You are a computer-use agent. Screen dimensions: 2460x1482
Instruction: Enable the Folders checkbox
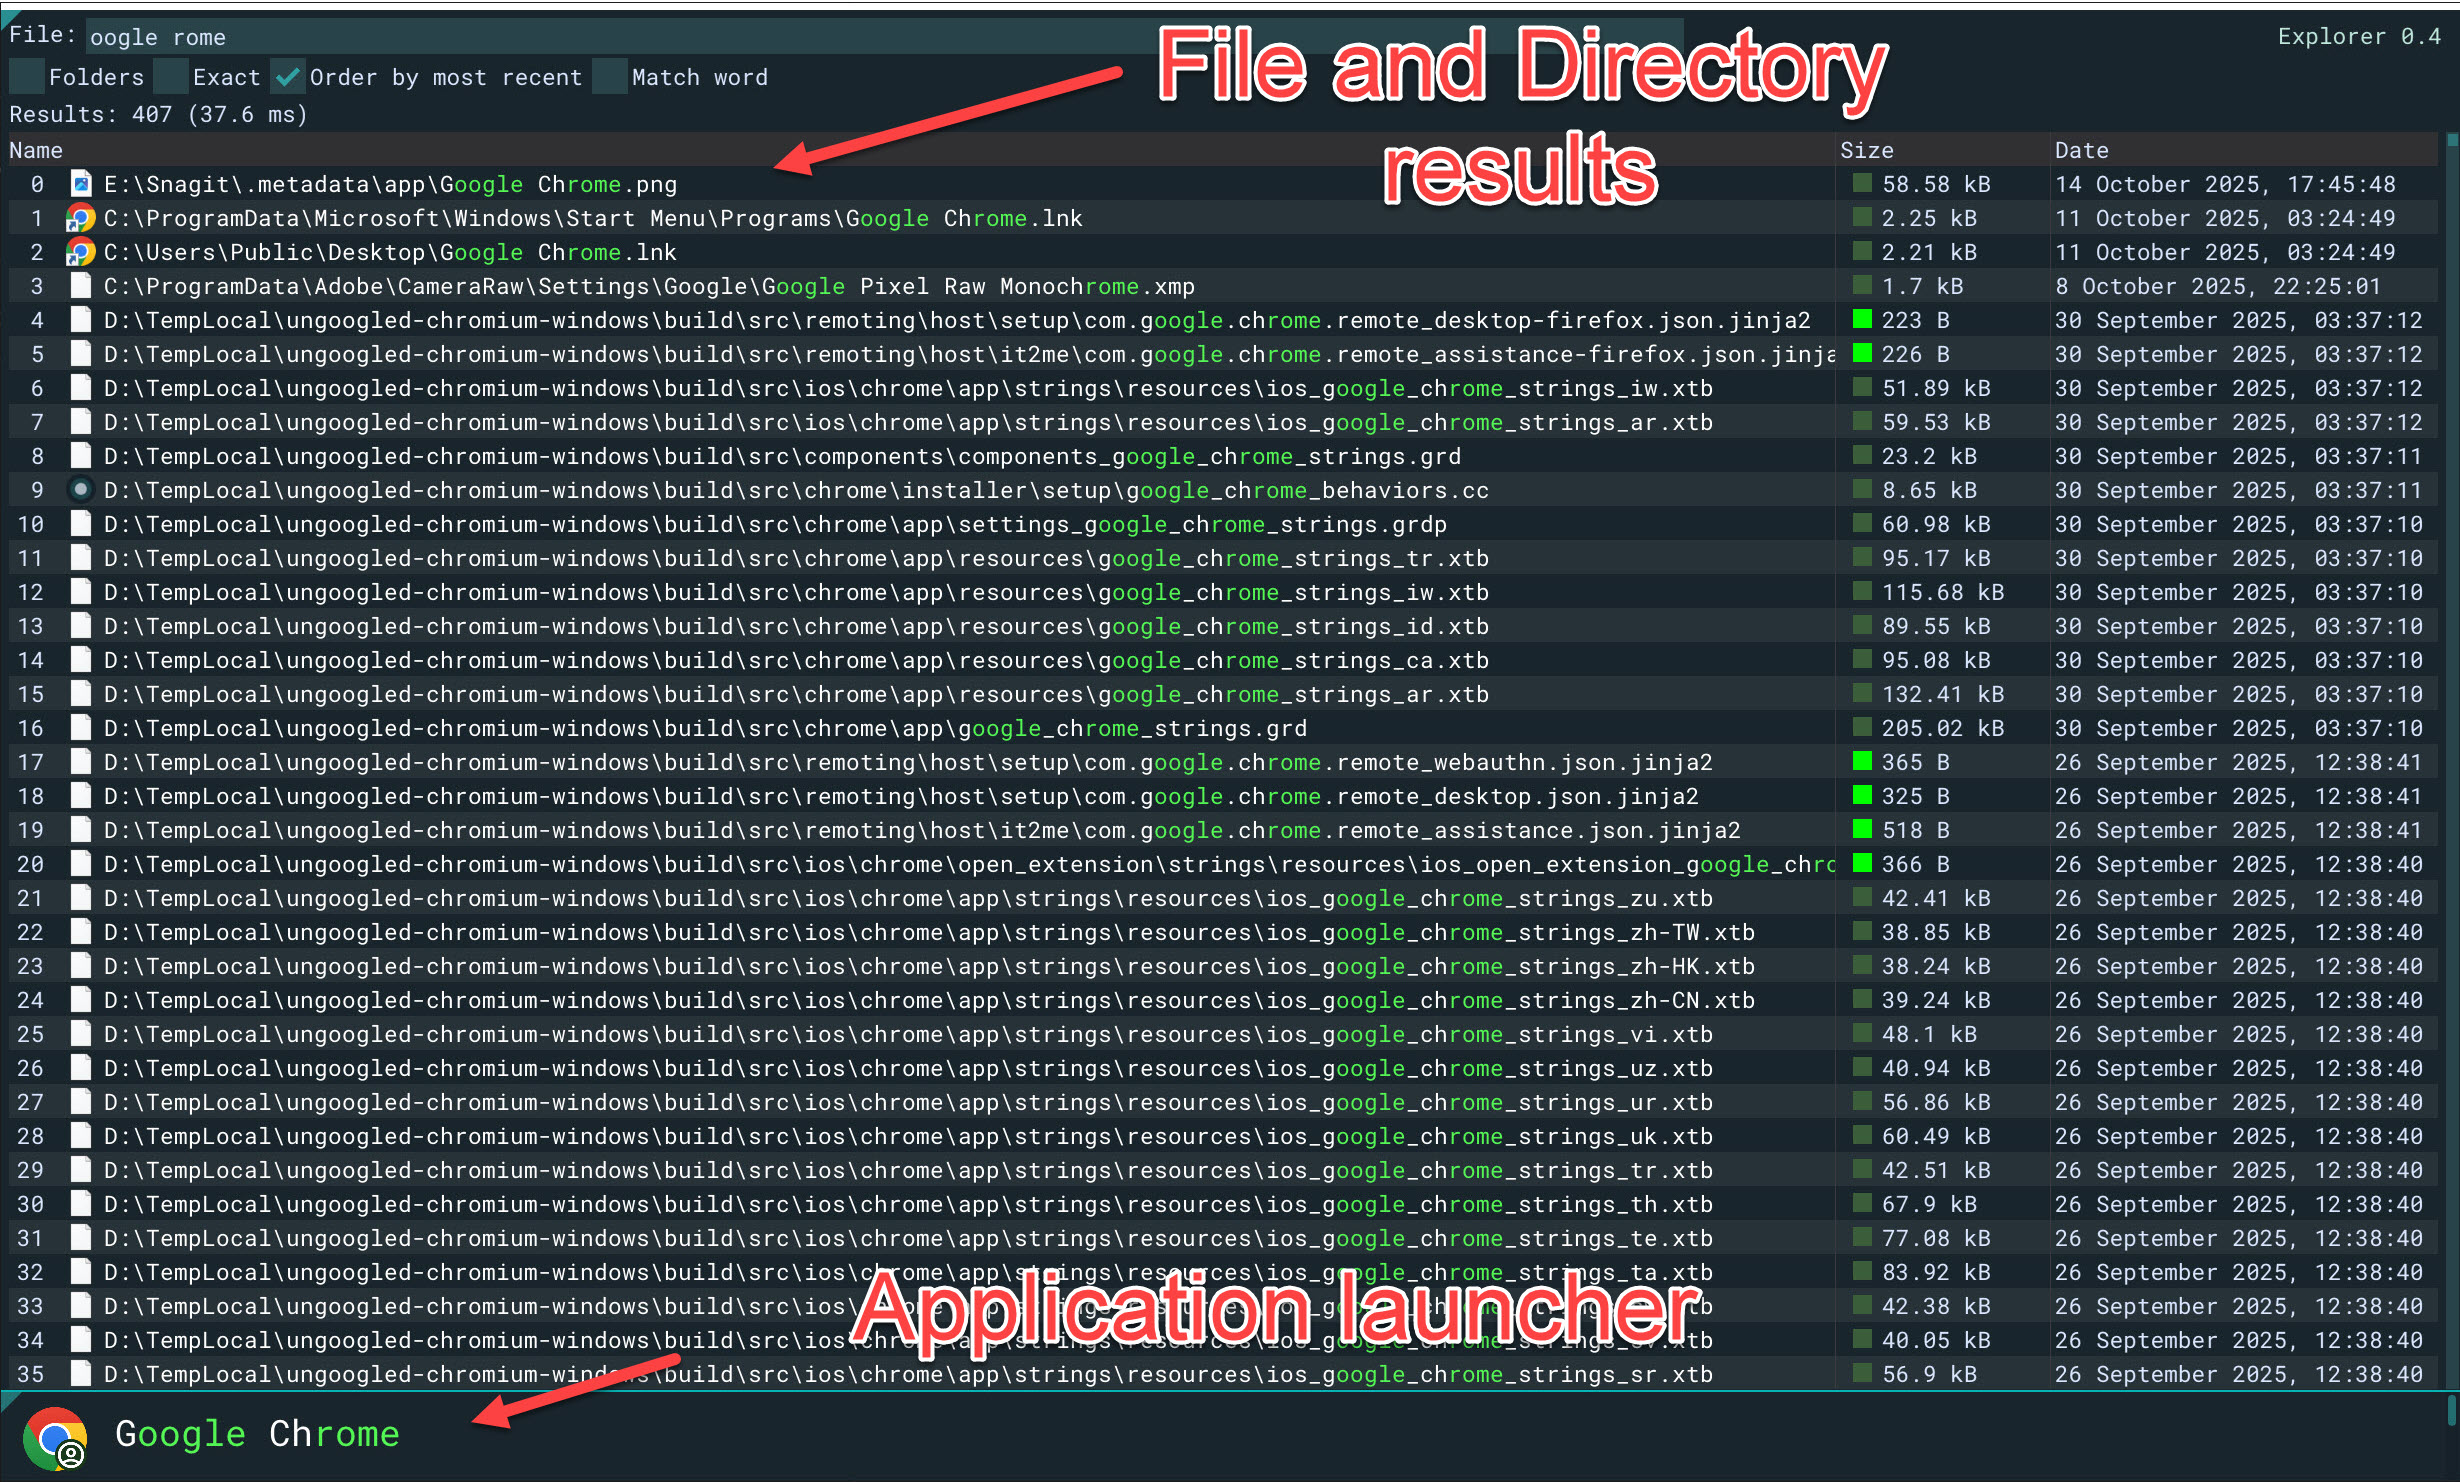point(27,77)
